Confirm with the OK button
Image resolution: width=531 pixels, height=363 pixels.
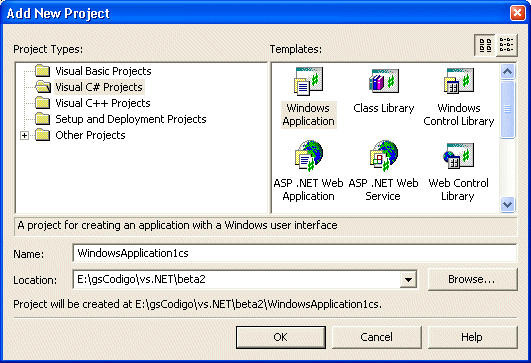pos(281,337)
